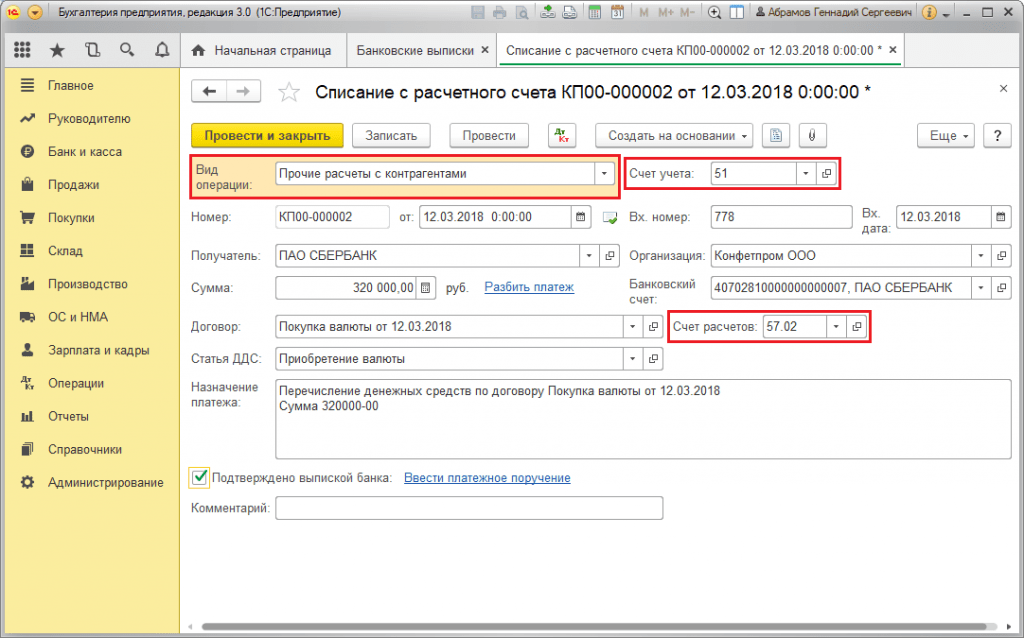Close the Банковские выписки tab
The height and width of the screenshot is (638, 1024).
click(x=485, y=50)
